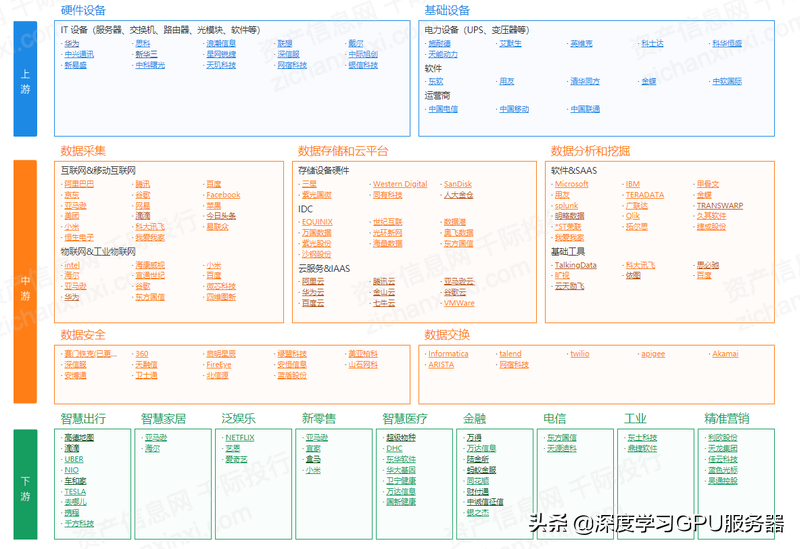Screen dimensions: 800x549
Task: Click the 中国联通 link
Action: [585, 109]
